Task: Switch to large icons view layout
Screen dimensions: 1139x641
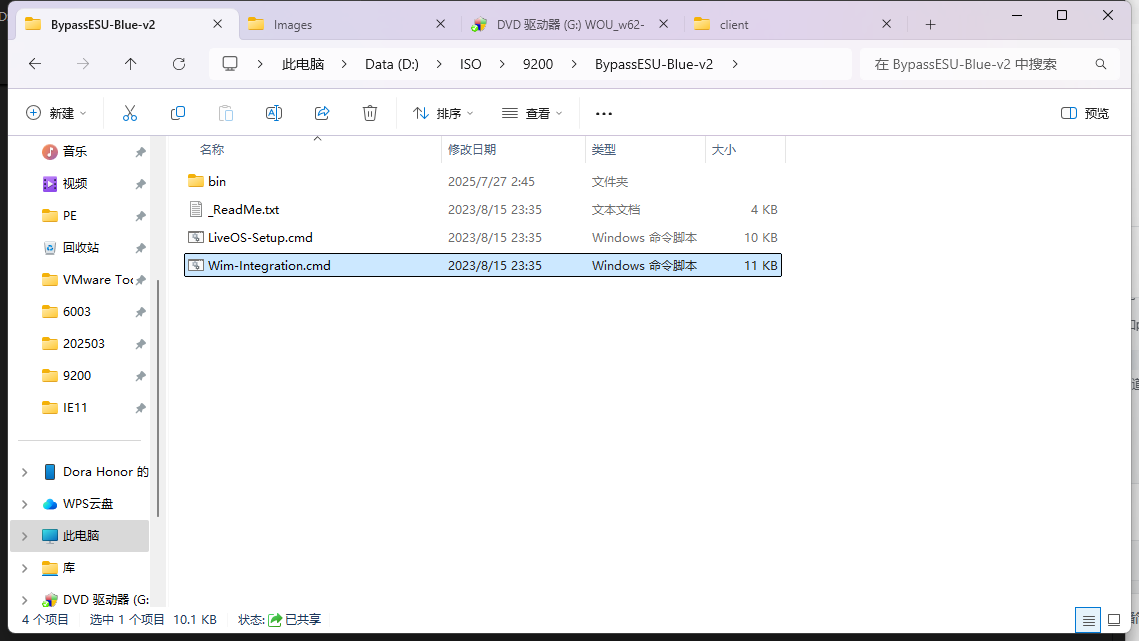Action: point(1114,620)
